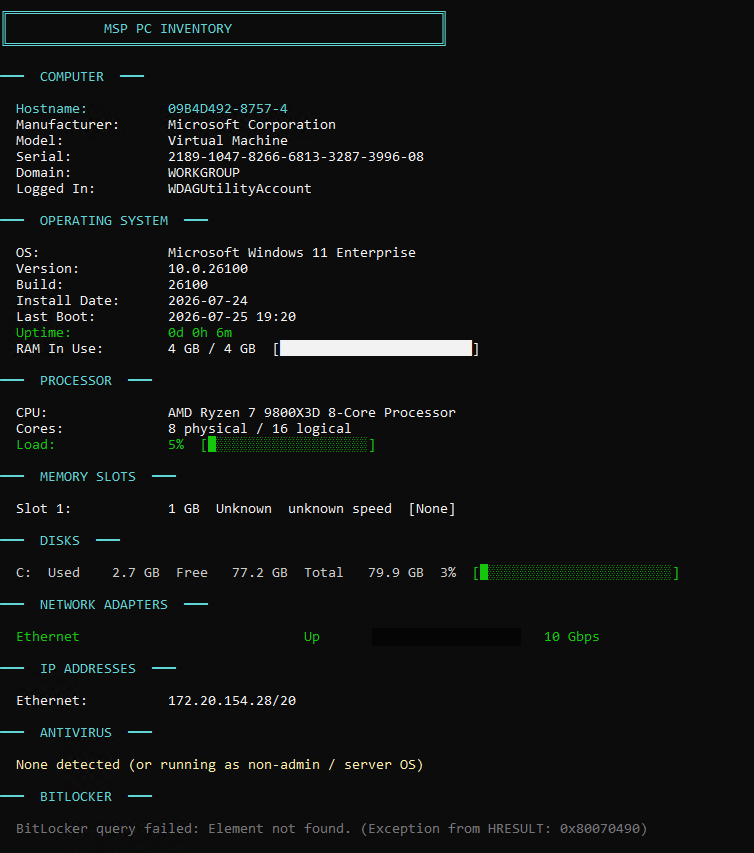The height and width of the screenshot is (853, 754).
Task: Select AMD Ryzen 7 9800X3D processor name
Action: point(312,413)
